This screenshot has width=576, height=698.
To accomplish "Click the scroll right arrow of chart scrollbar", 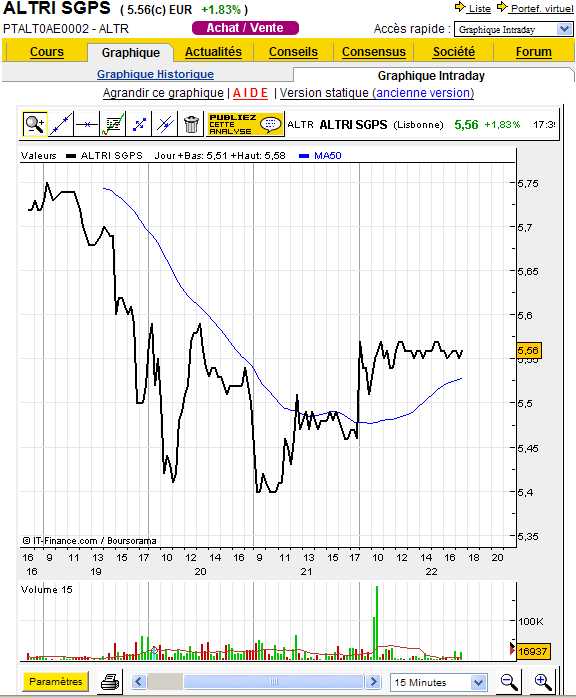I will pyautogui.click(x=373, y=682).
